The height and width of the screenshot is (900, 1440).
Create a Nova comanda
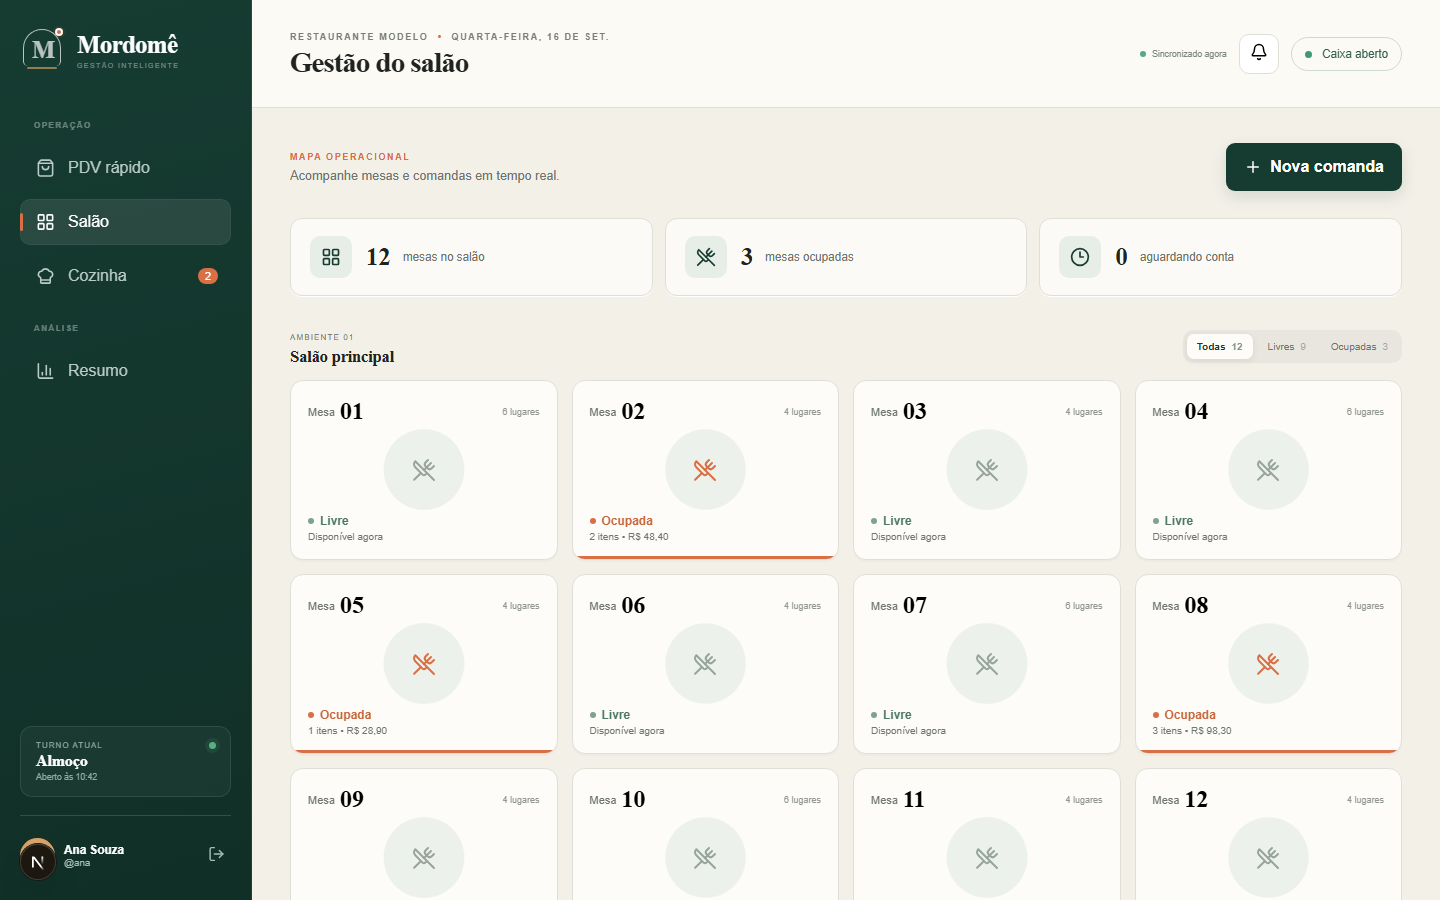[x=1314, y=167]
